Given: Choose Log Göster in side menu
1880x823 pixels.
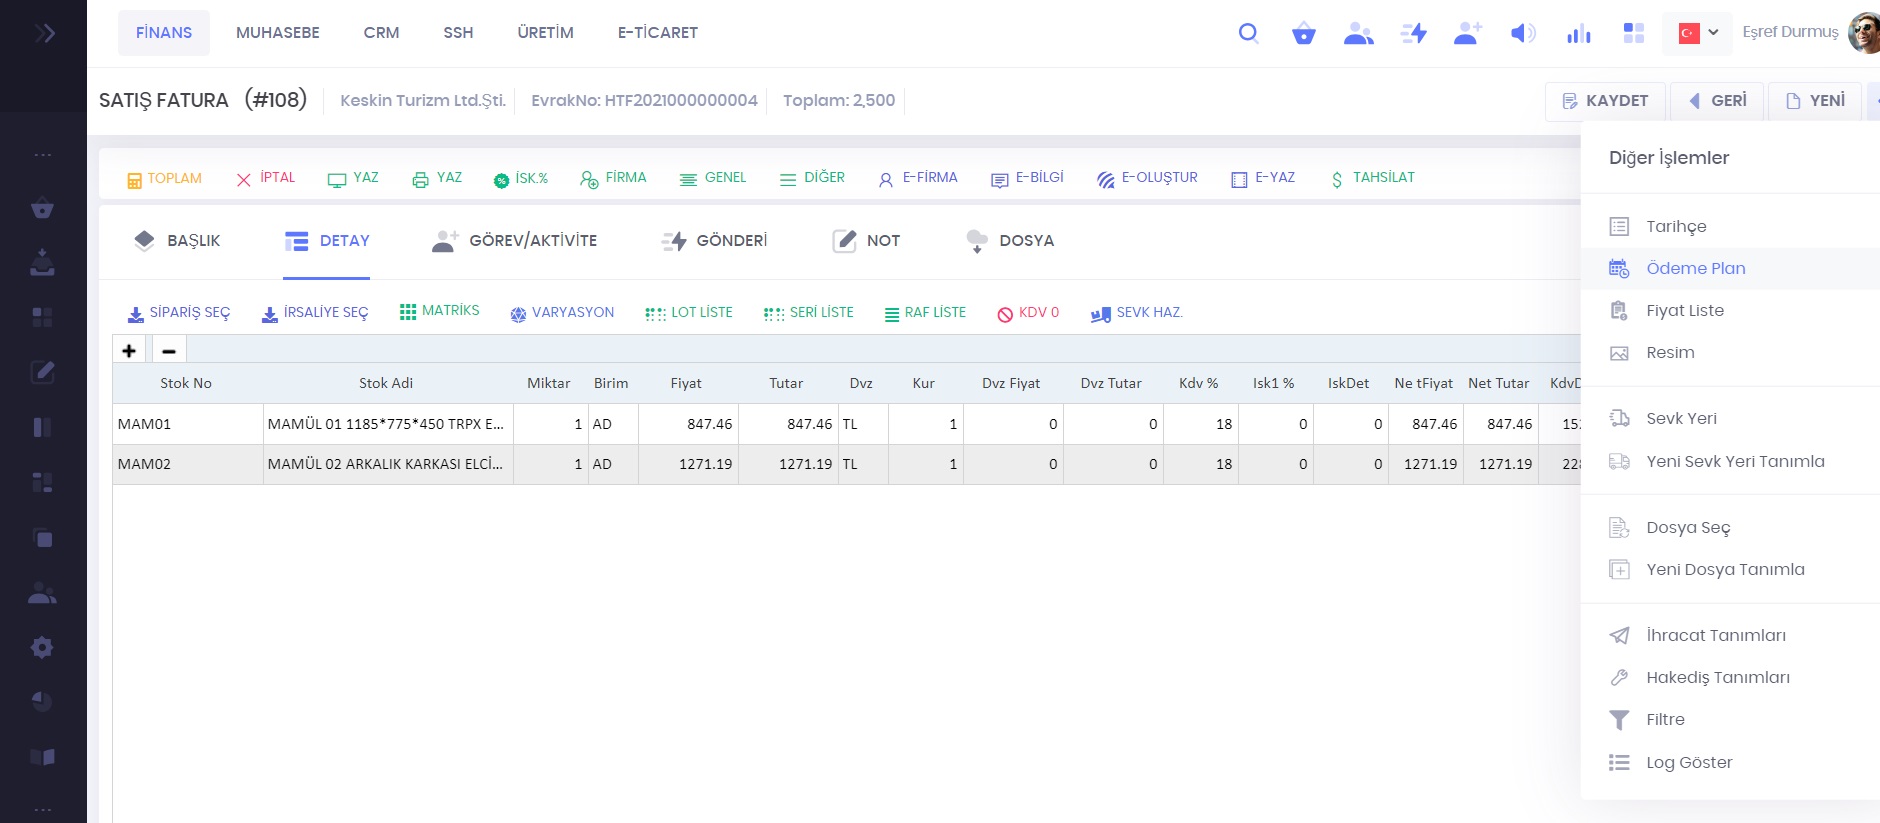Looking at the screenshot, I should point(1688,762).
